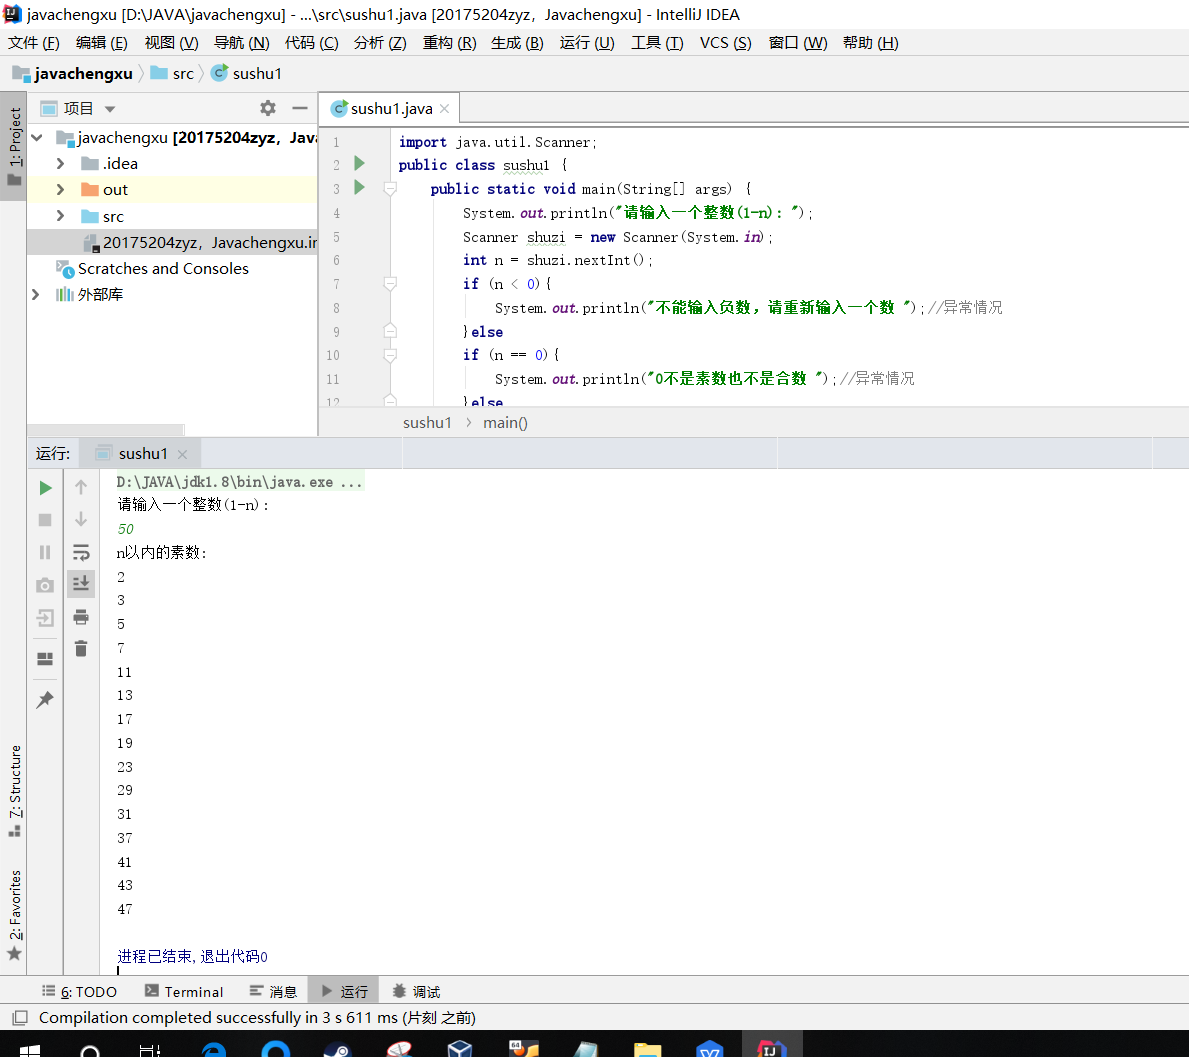Viewport: 1189px width, 1057px height.
Task: Open Steam from the Windows taskbar
Action: pos(337,1048)
